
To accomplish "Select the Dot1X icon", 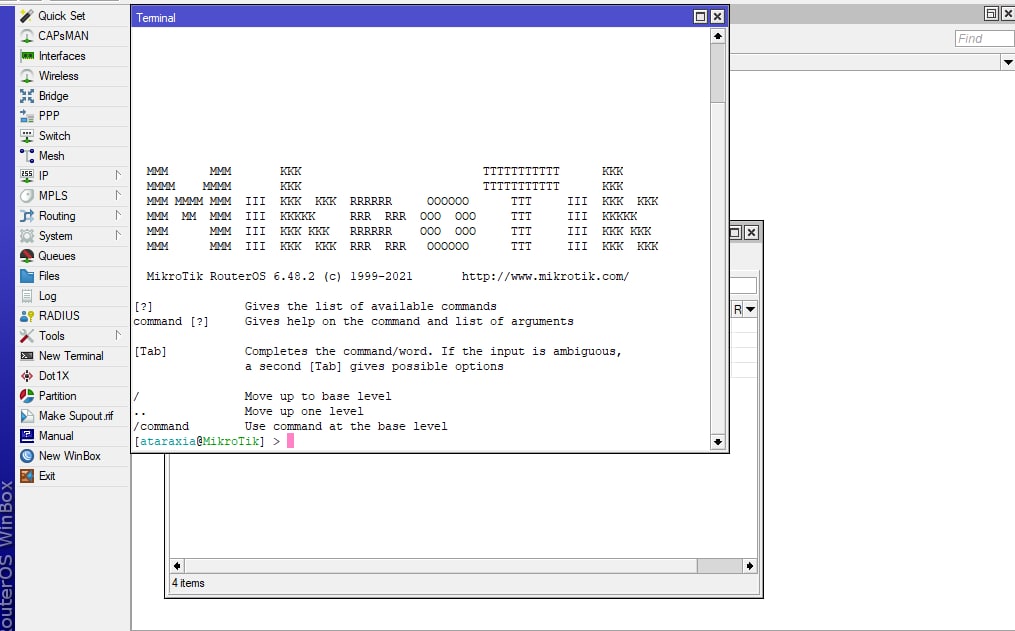I will [27, 376].
